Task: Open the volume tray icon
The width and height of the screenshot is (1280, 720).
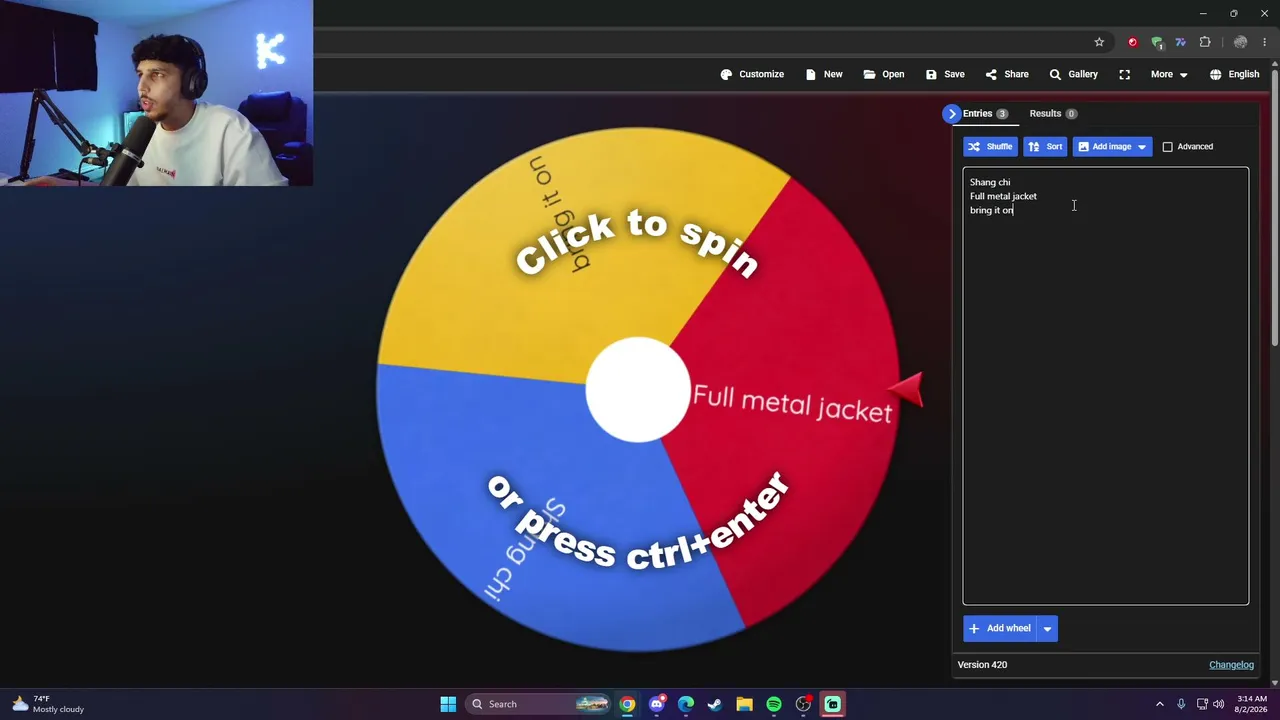Action: (x=1219, y=704)
